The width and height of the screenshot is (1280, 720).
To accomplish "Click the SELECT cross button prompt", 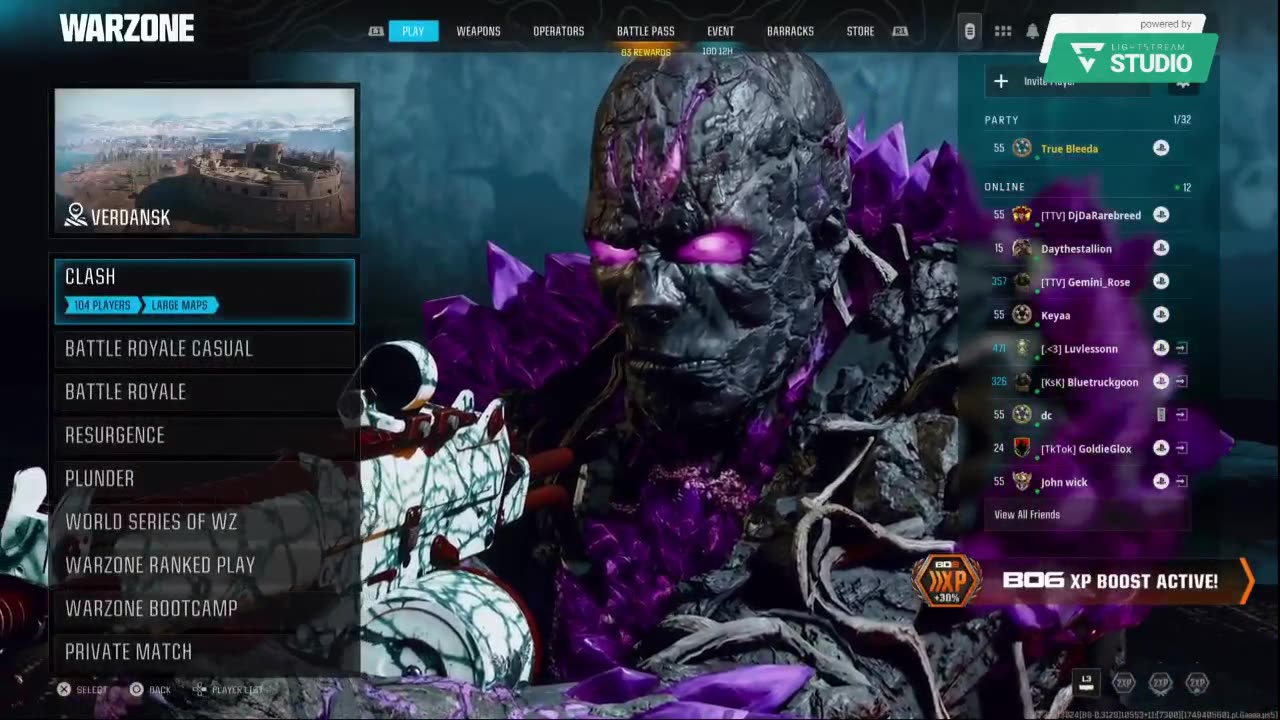I will click(82, 690).
